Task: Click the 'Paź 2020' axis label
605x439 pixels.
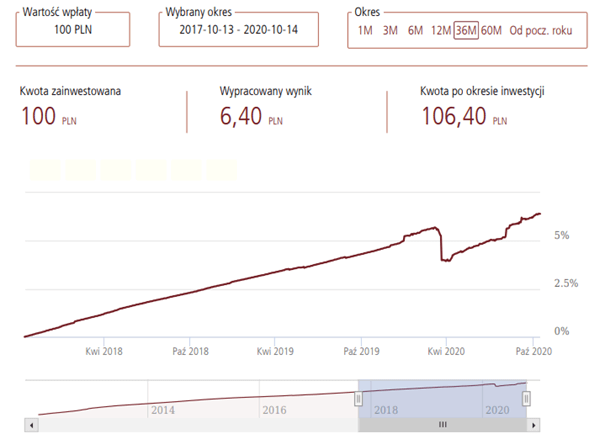Action: pos(534,351)
